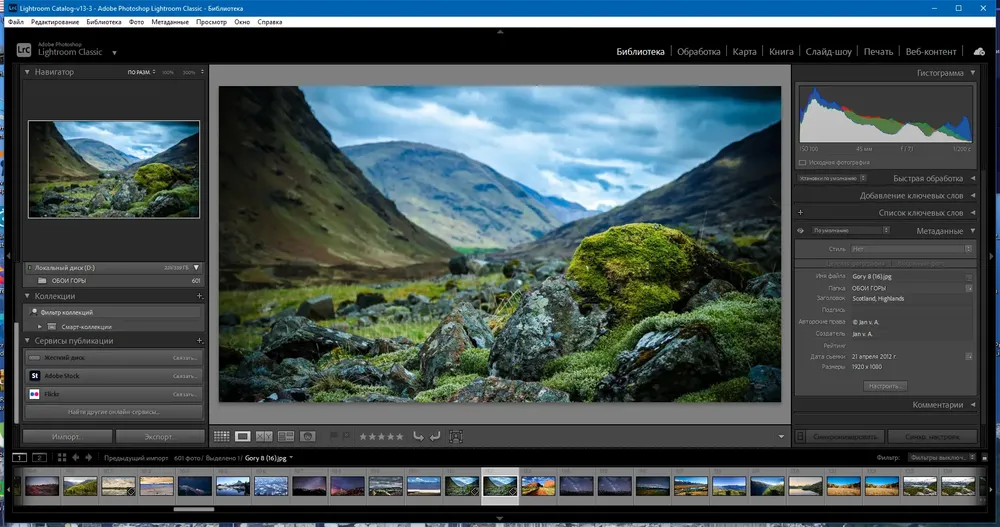
Task: Click the Экспорт button
Action: (x=159, y=437)
